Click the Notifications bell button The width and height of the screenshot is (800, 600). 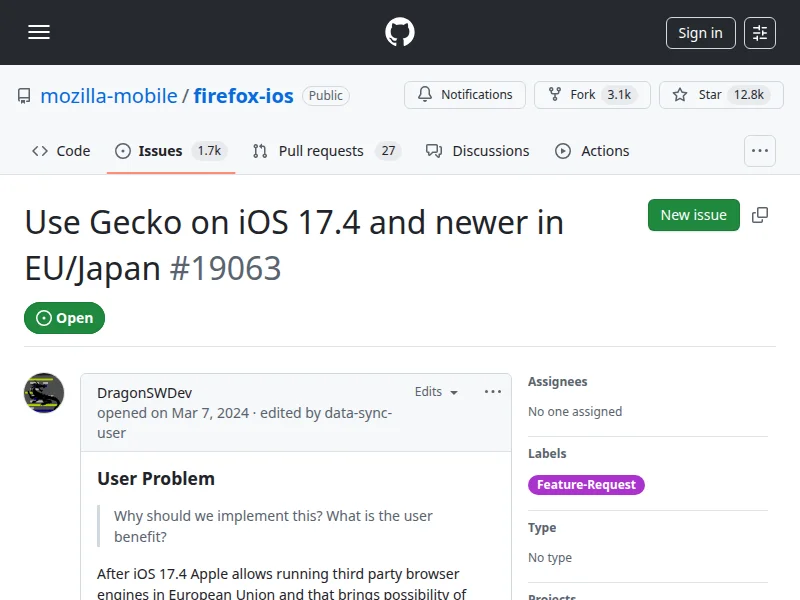(x=465, y=95)
